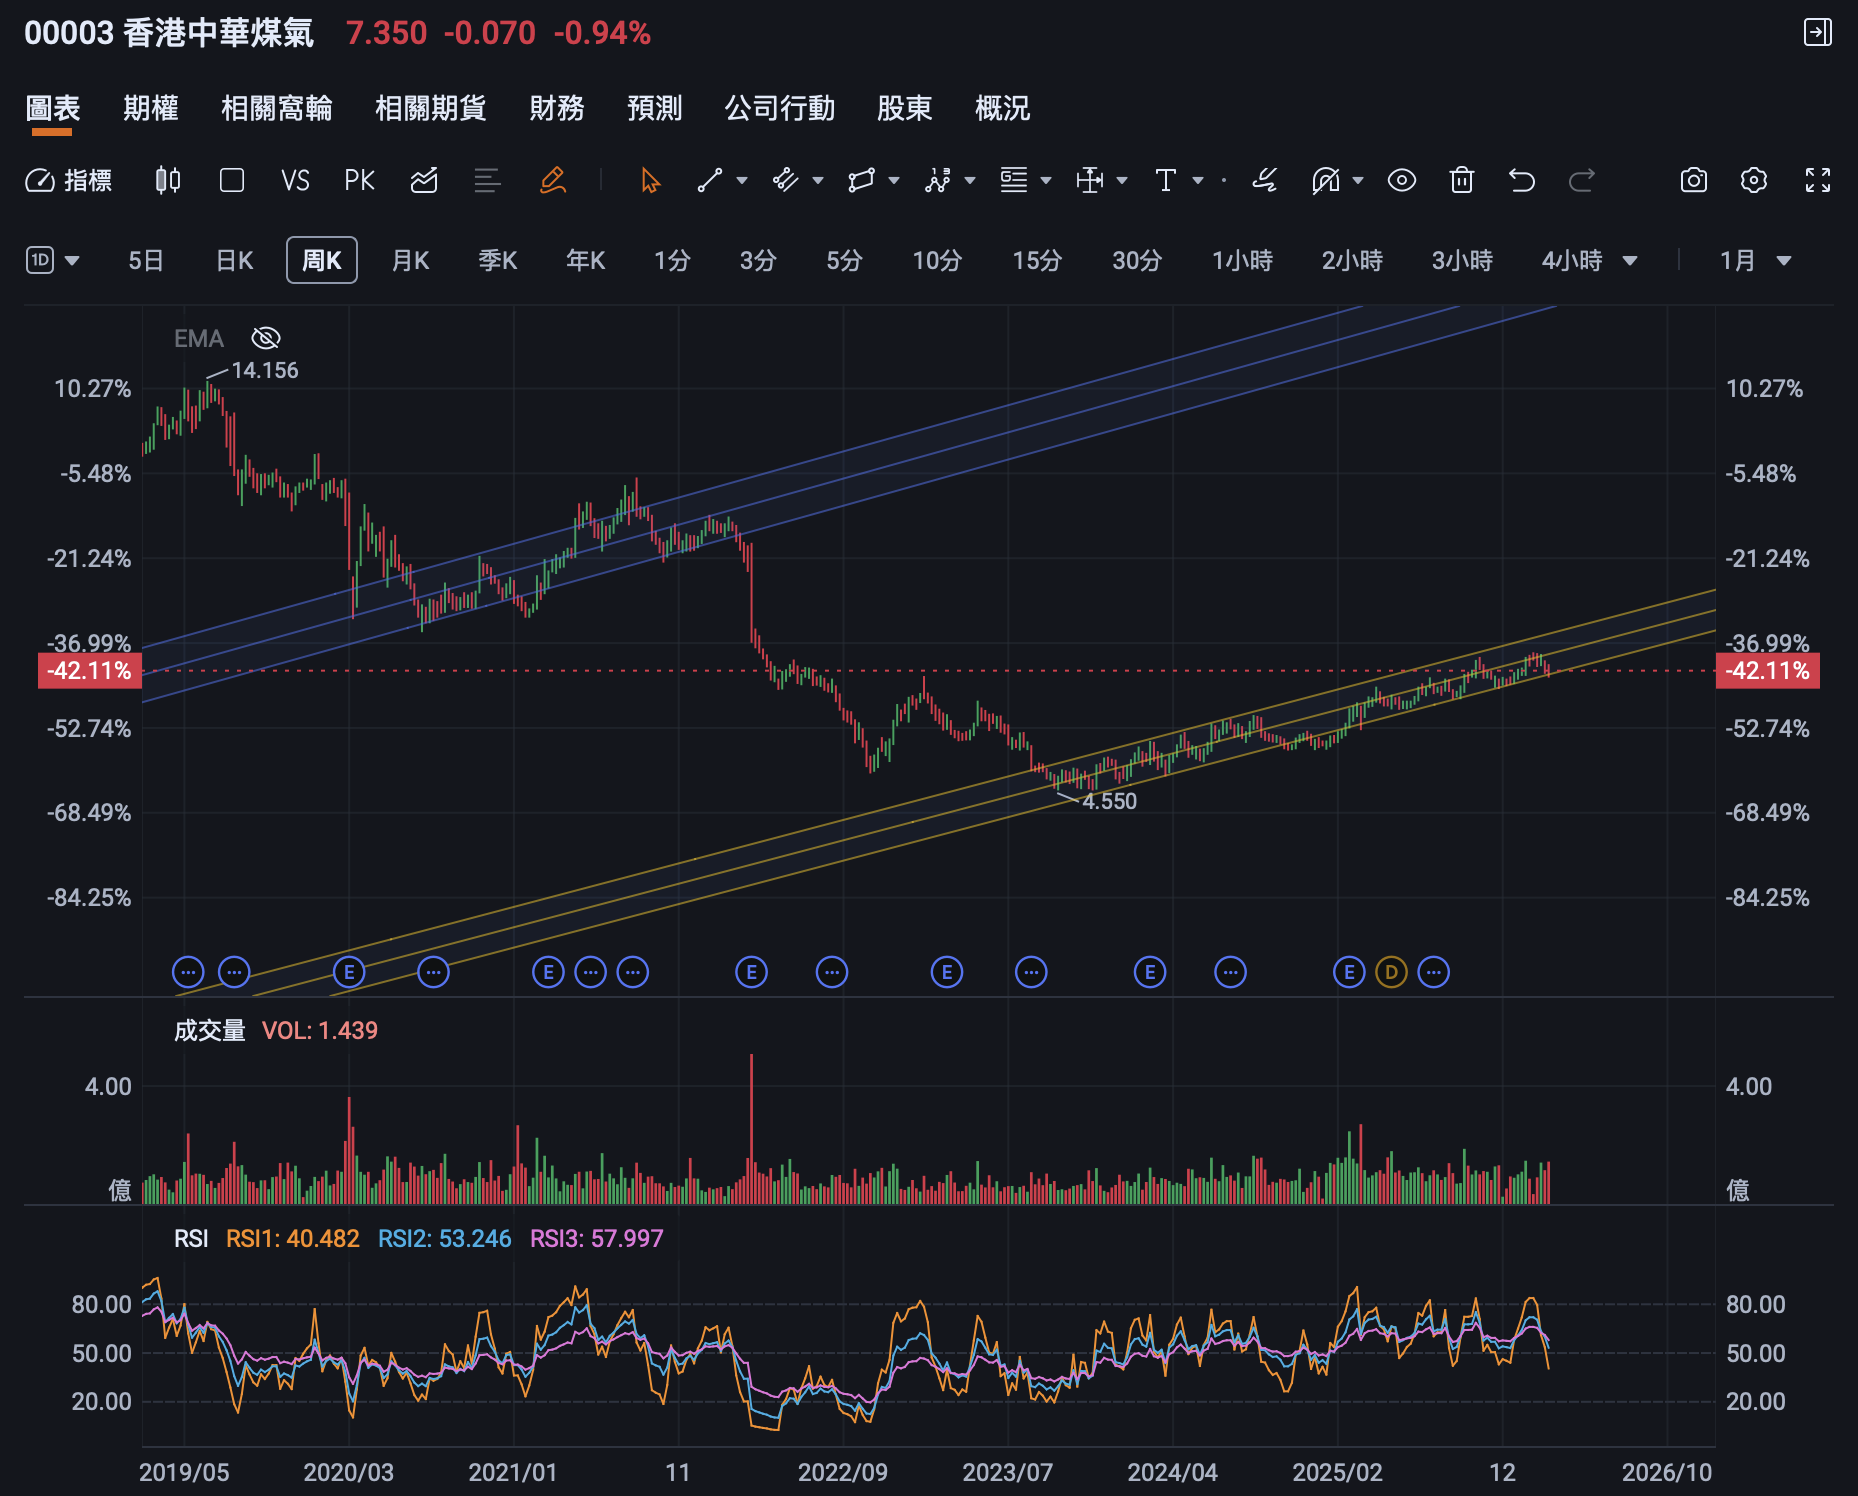Expand more intervals after 4小時
This screenshot has height=1496, width=1858.
point(1630,261)
